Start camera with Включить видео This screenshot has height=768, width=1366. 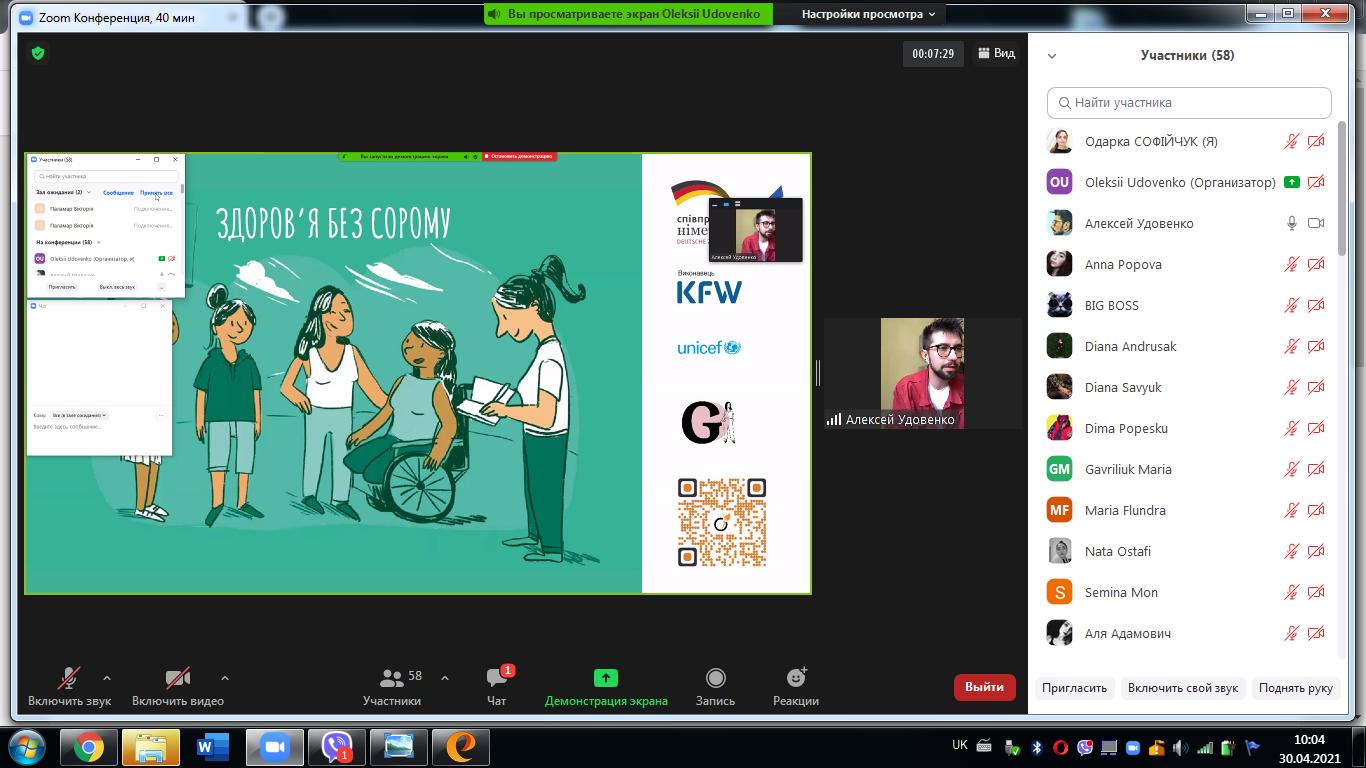178,686
